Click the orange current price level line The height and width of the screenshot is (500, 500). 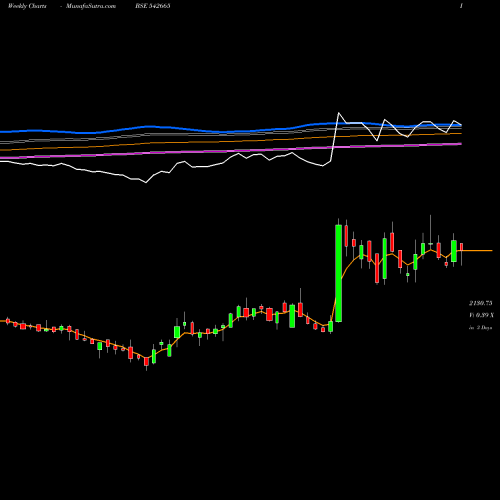click(477, 250)
